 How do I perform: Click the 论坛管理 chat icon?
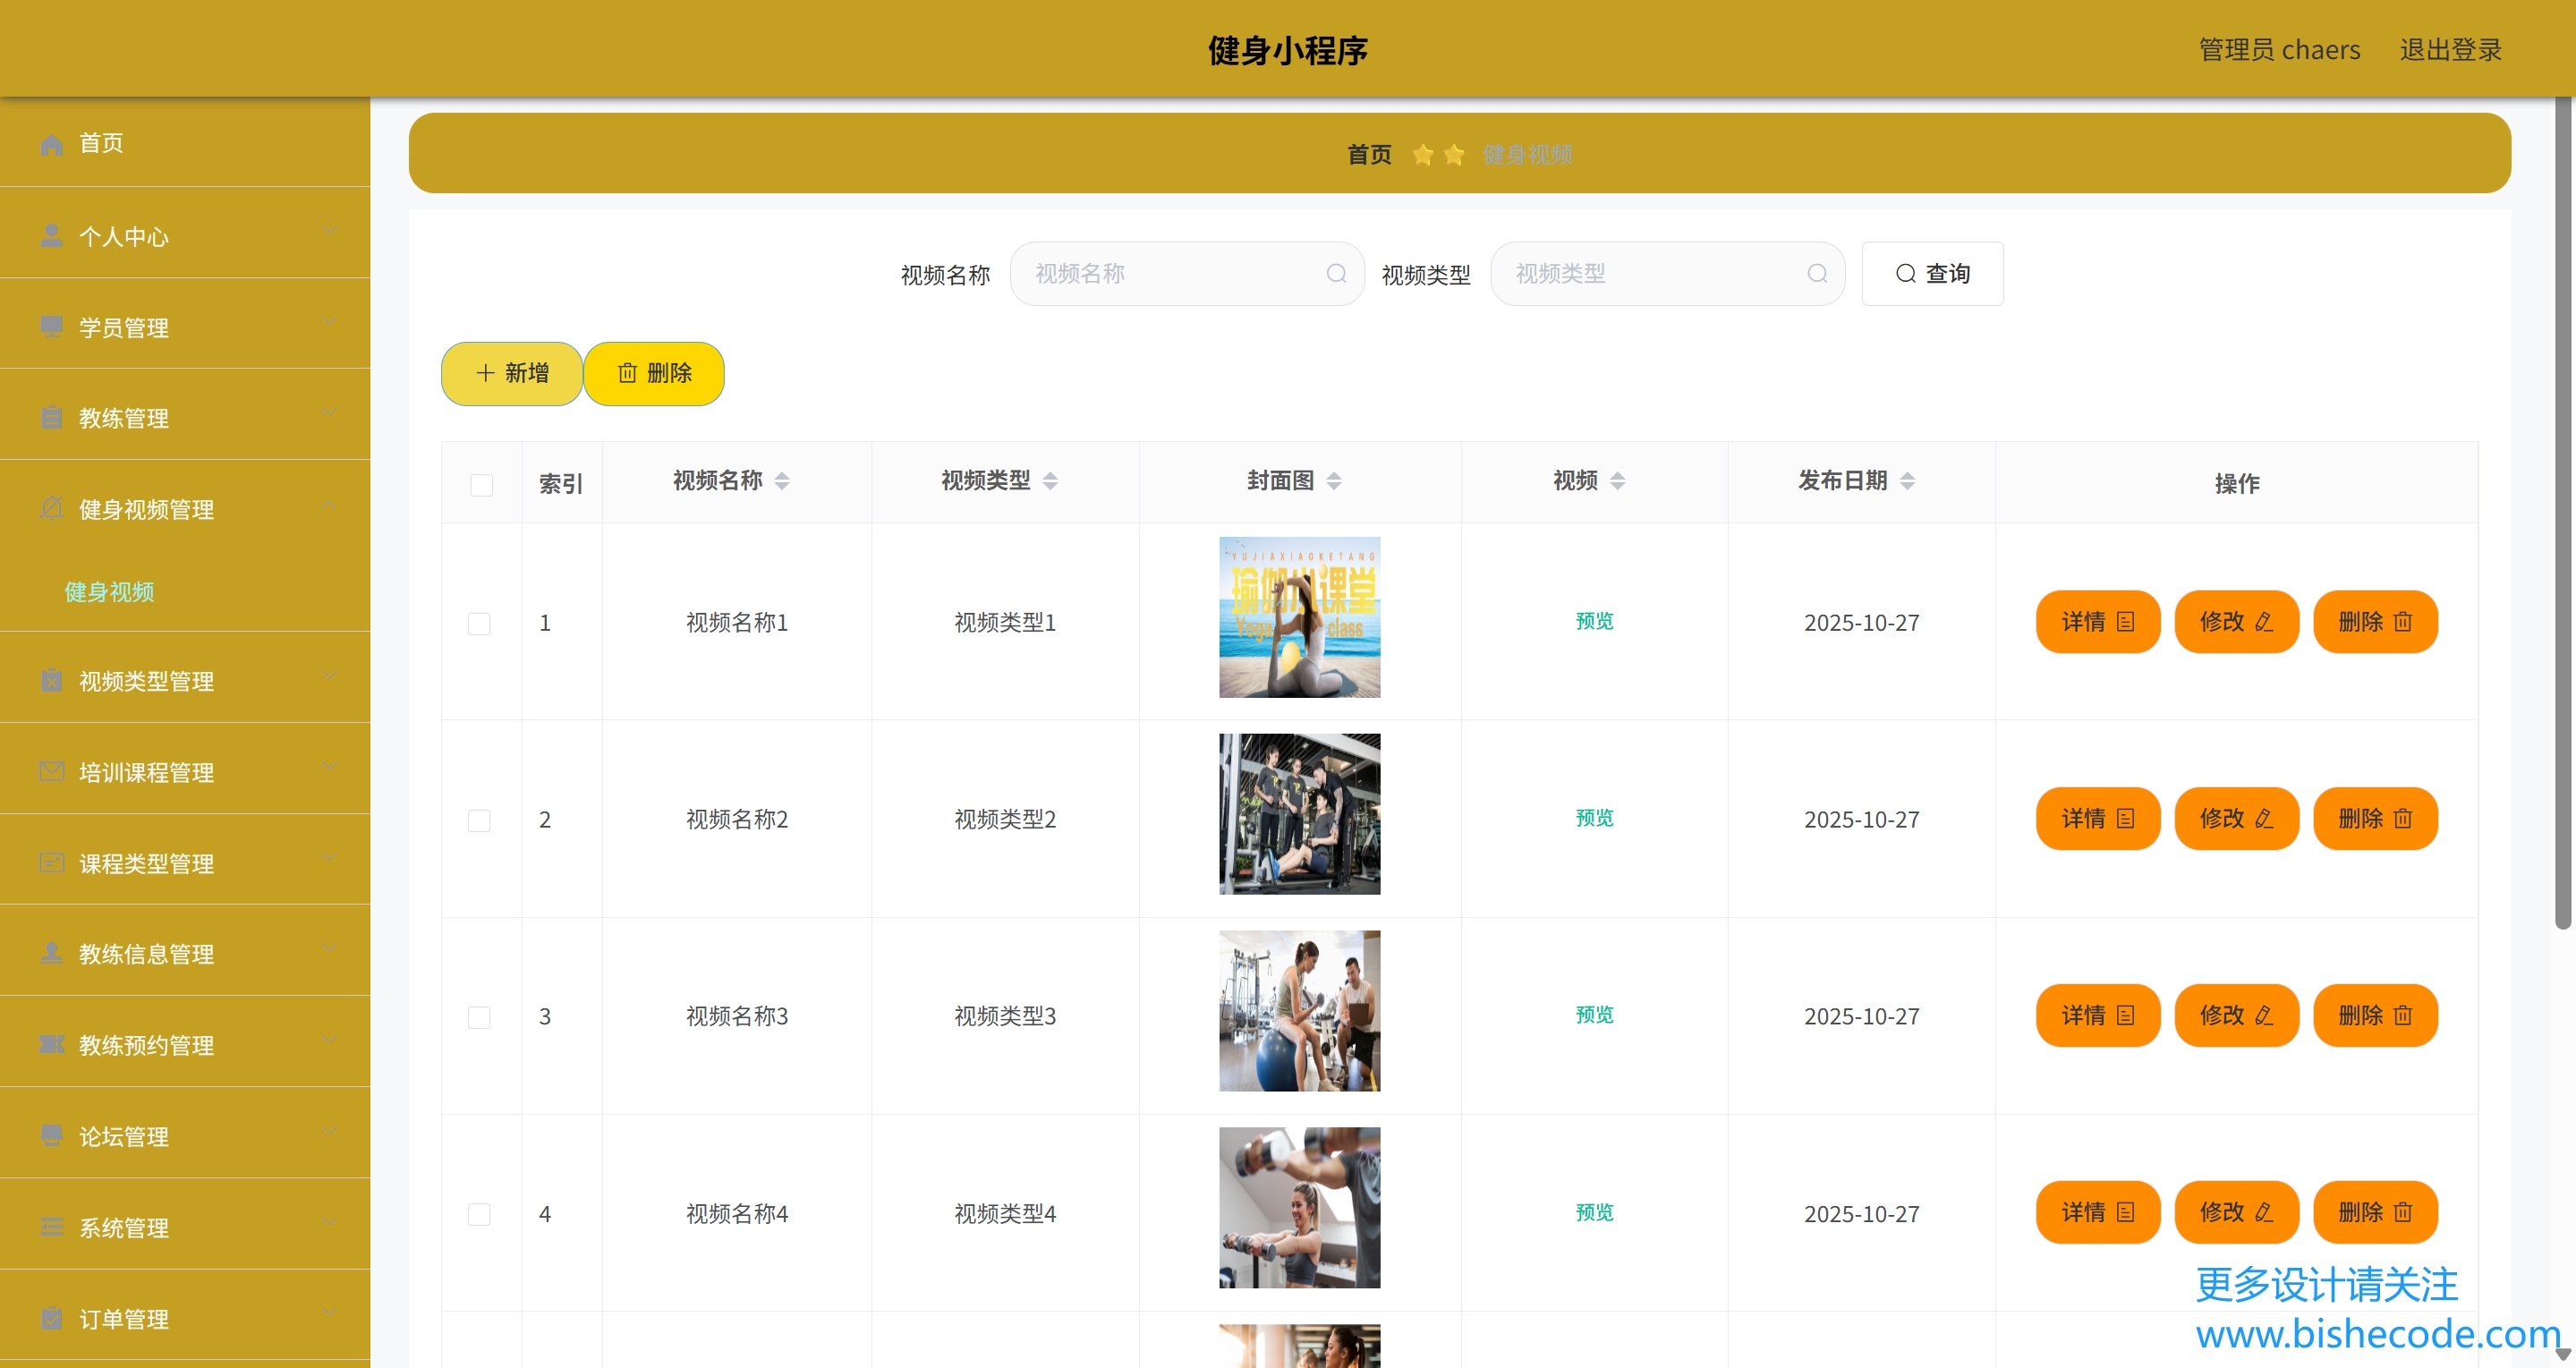pyautogui.click(x=51, y=1136)
